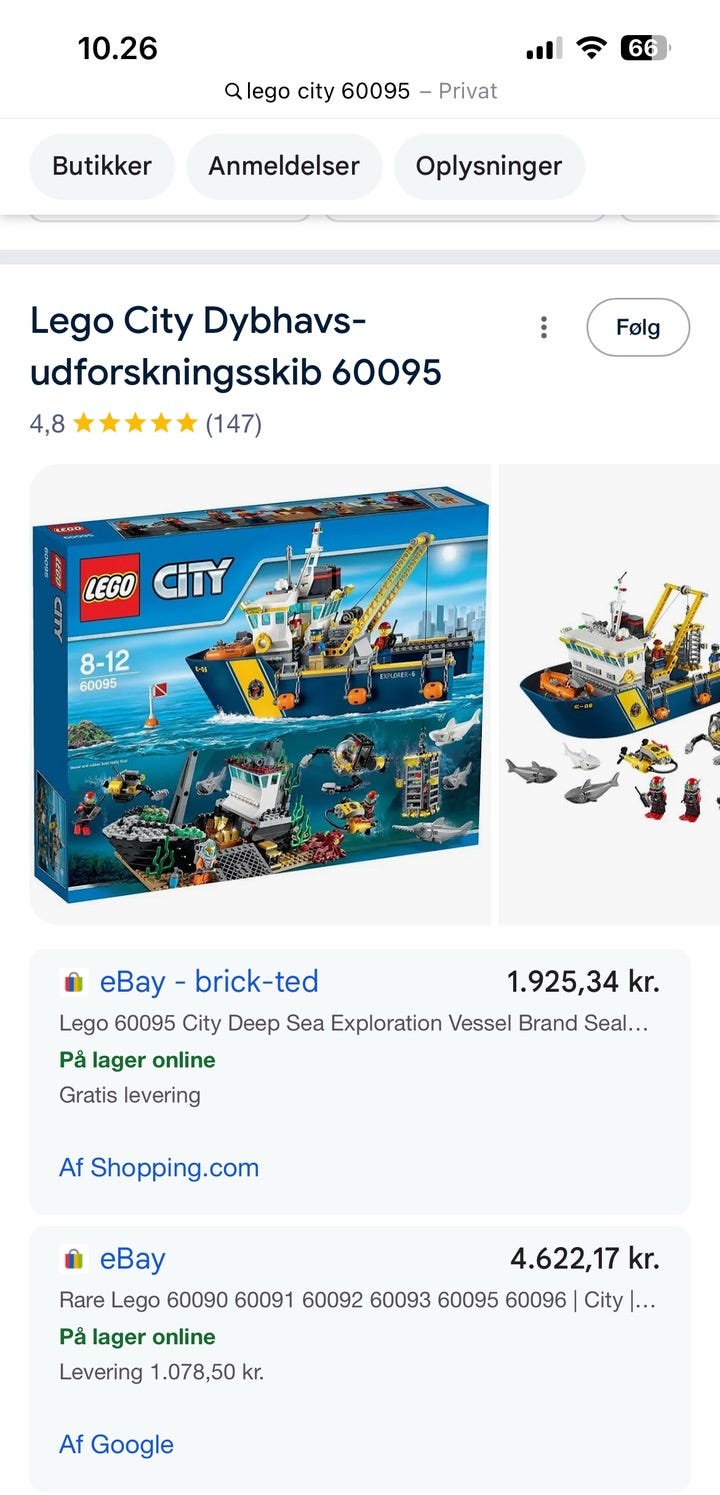This screenshot has width=720, height=1495.
Task: Open the second eBay listing title
Action: 355,1301
